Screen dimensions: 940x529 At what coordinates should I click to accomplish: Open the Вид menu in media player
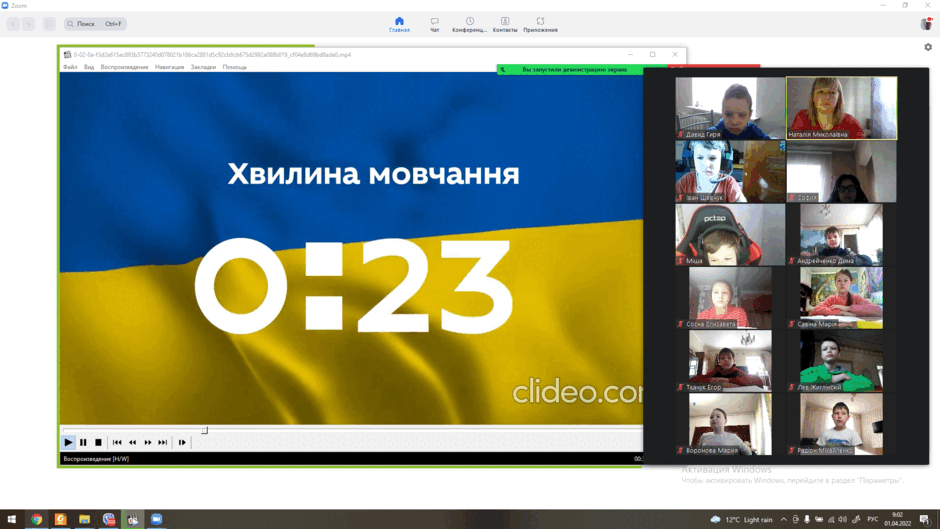(89, 67)
